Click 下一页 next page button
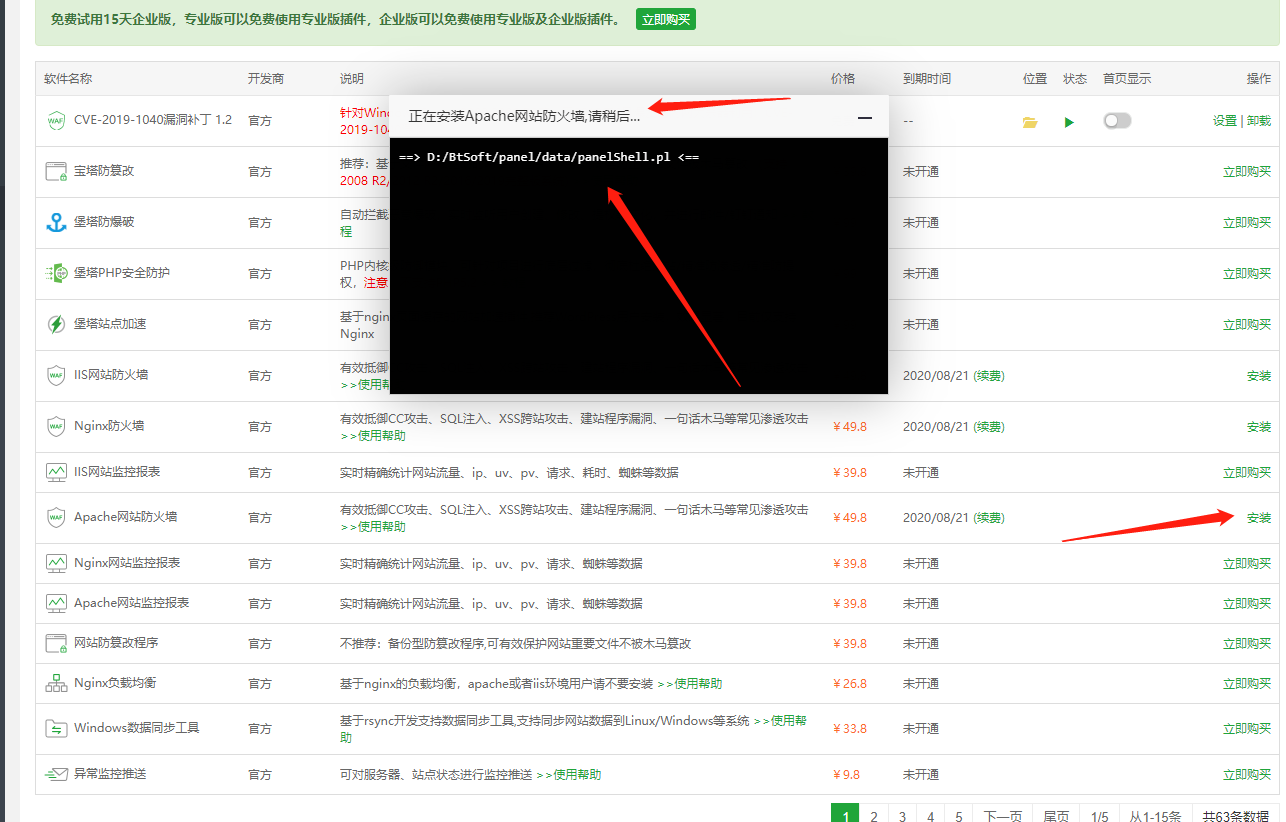1286x822 pixels. tap(1003, 815)
